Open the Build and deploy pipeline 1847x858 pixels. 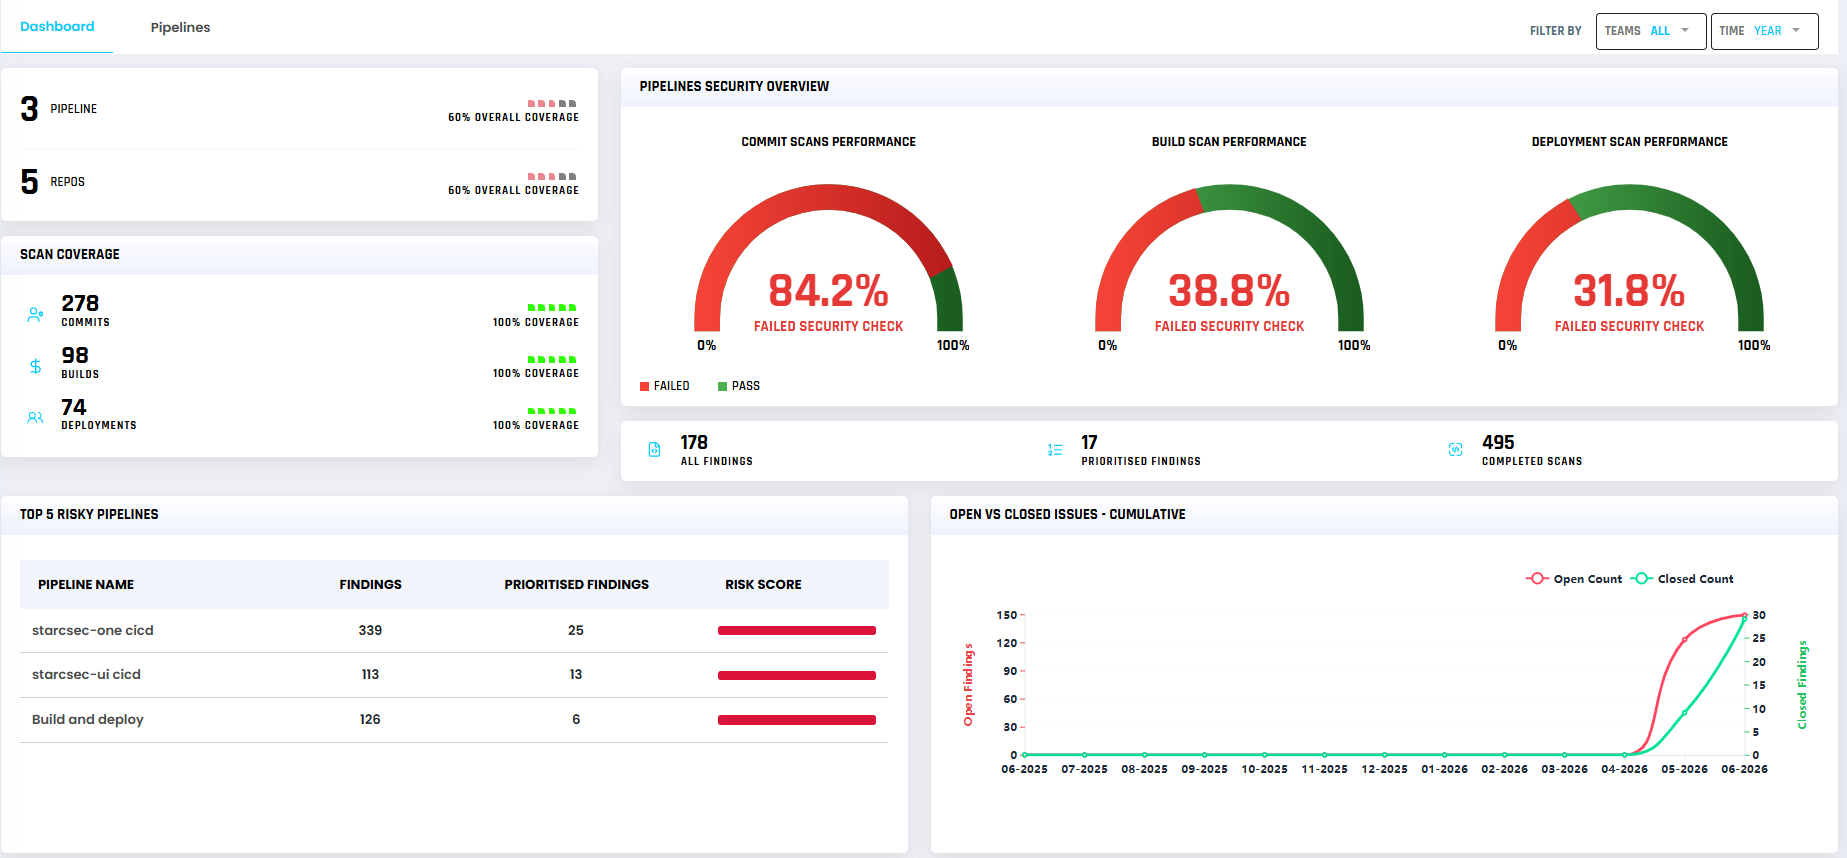click(x=454, y=720)
